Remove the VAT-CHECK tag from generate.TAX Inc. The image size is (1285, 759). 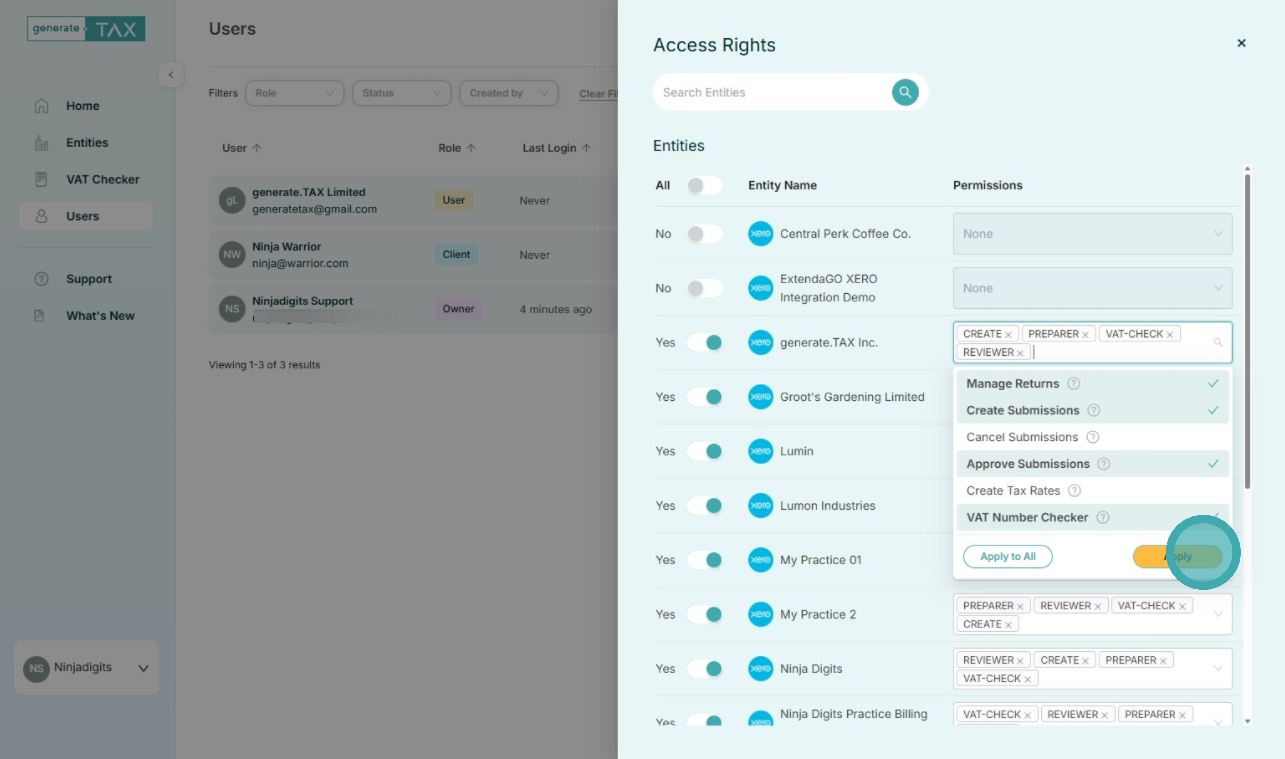1169,335
